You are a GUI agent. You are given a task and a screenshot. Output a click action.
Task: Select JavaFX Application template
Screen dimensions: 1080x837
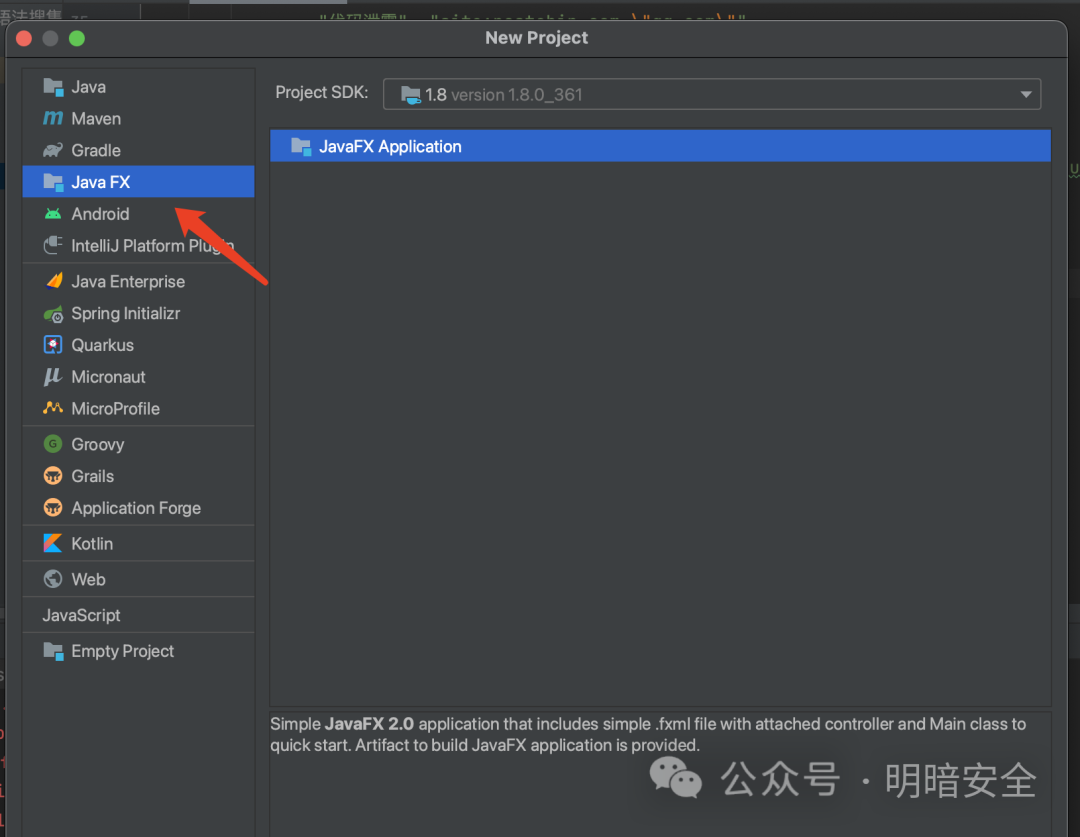(x=390, y=147)
